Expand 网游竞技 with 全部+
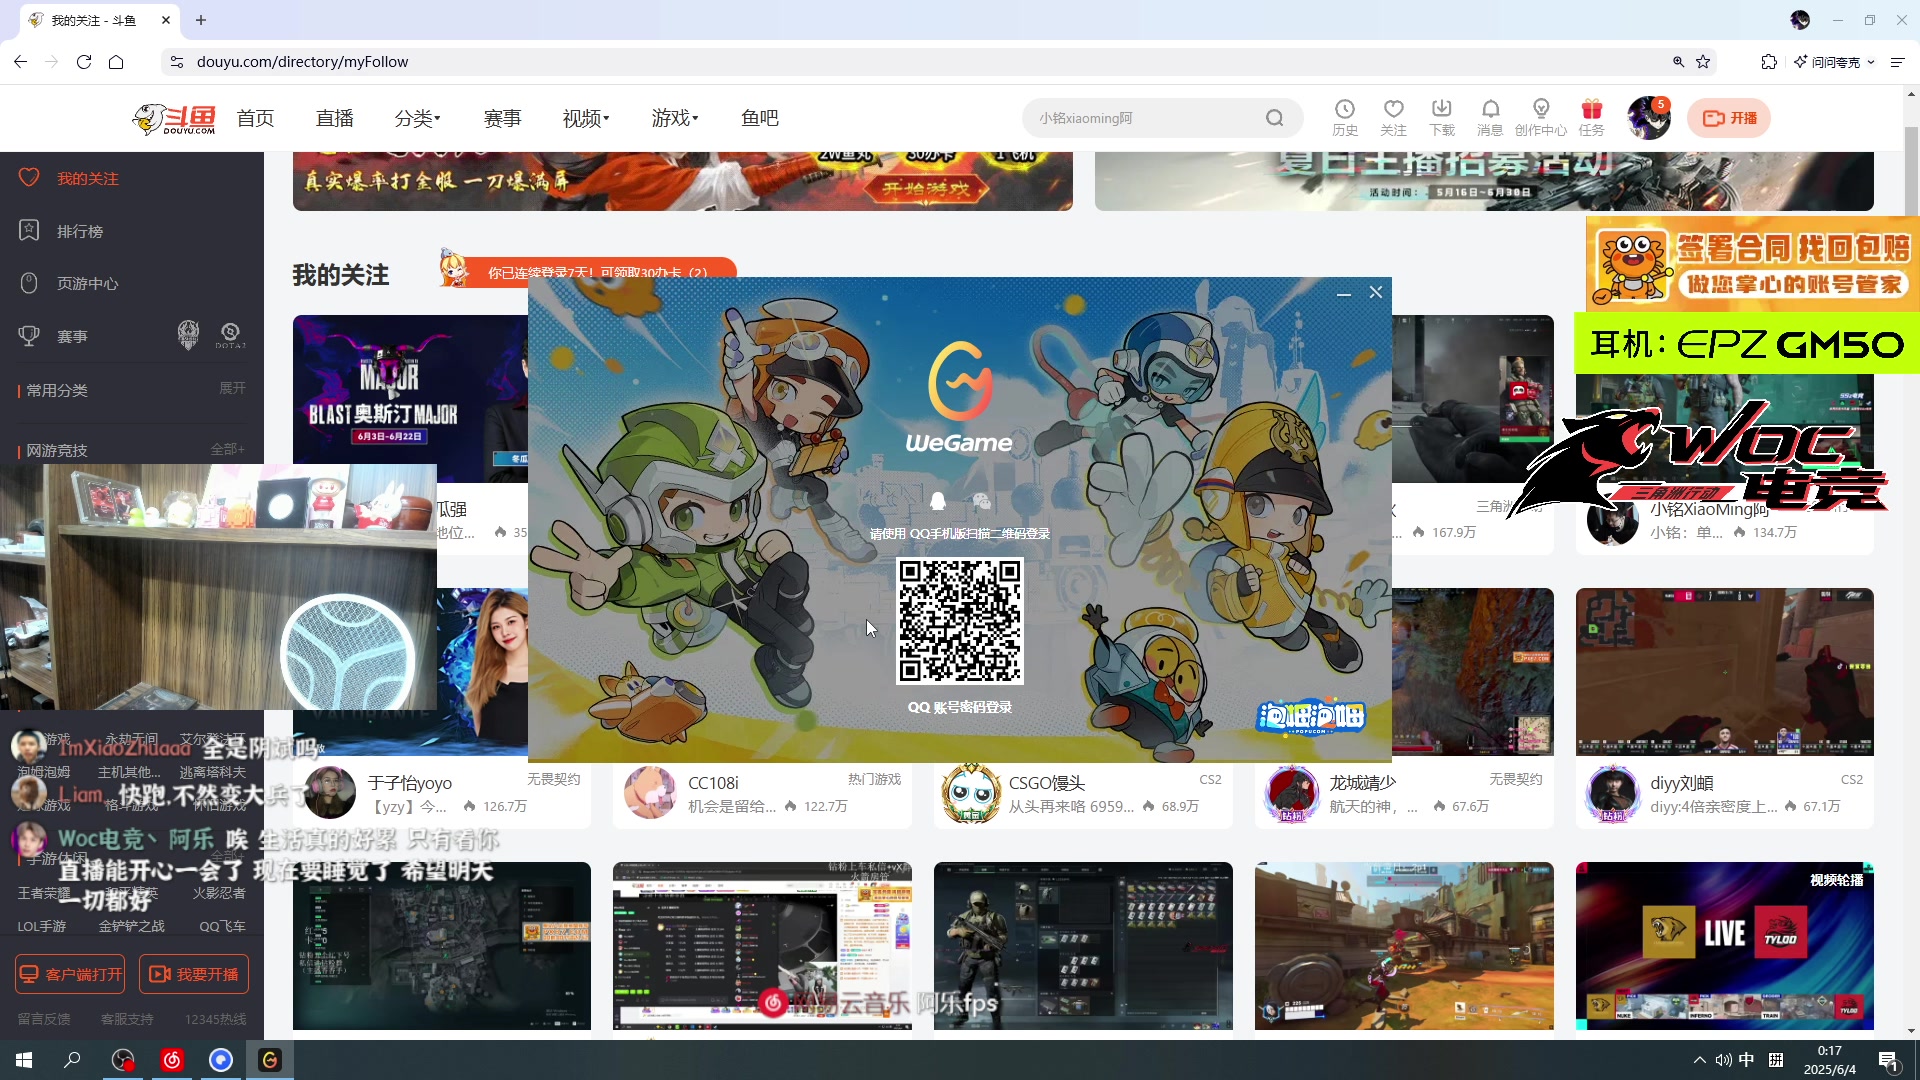The height and width of the screenshot is (1080, 1920). click(x=228, y=449)
